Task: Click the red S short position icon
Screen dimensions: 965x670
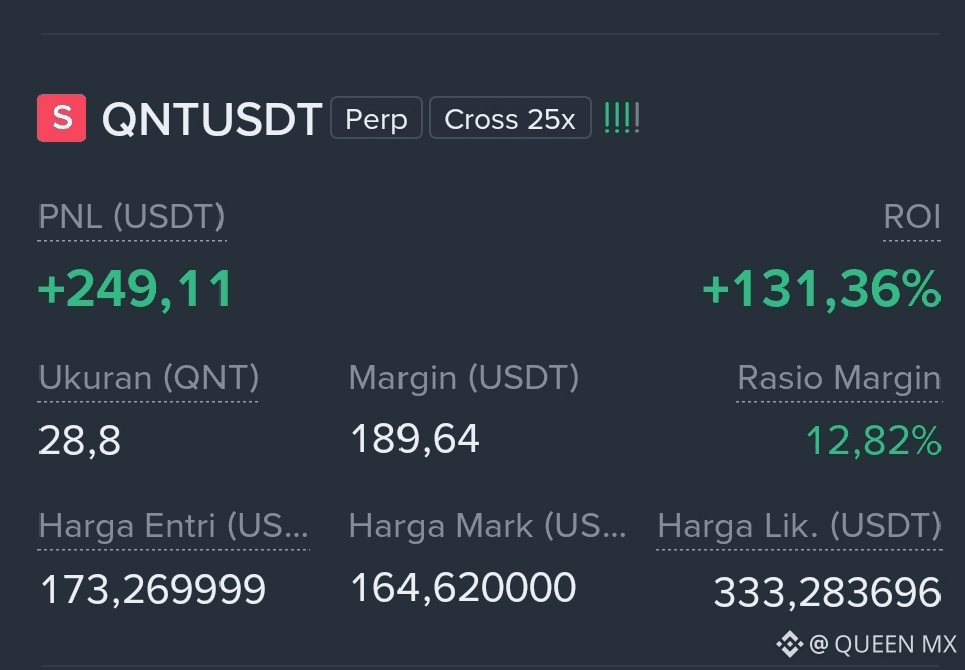Action: click(x=62, y=118)
